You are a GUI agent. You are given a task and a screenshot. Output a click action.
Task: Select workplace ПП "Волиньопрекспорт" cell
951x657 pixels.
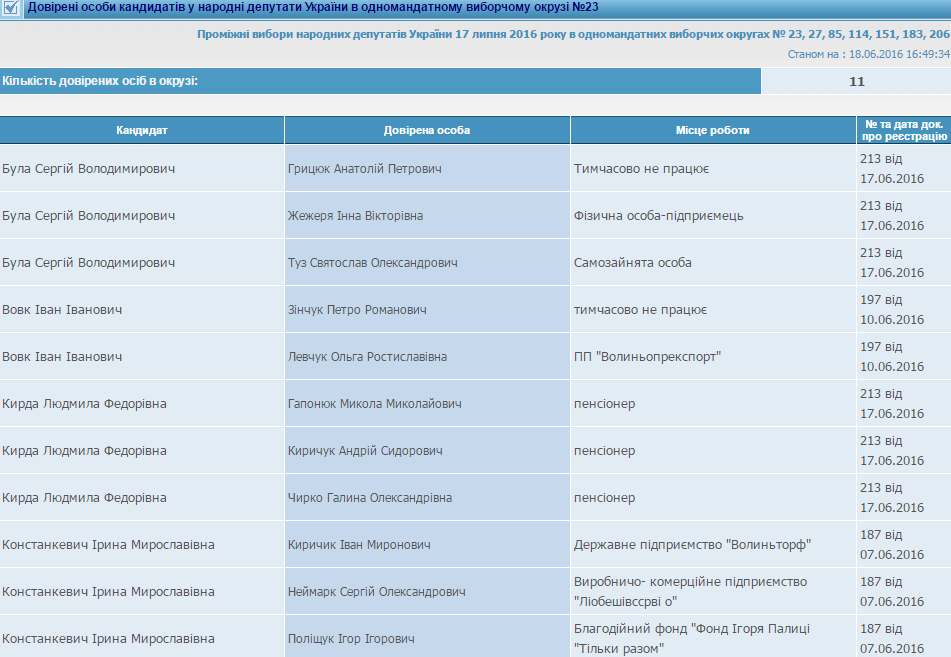pos(647,357)
